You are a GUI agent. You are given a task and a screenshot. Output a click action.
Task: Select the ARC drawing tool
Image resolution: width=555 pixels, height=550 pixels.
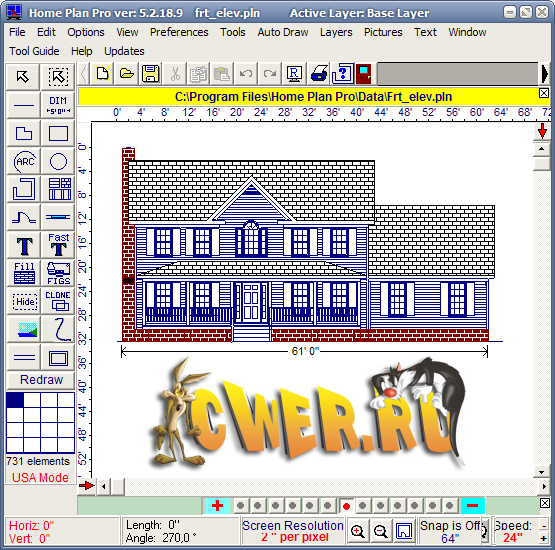[24, 162]
